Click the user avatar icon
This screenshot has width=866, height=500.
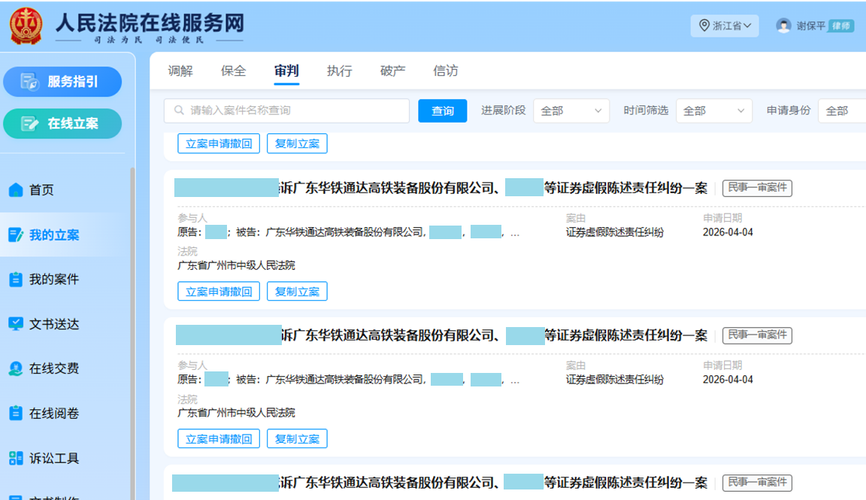click(784, 25)
